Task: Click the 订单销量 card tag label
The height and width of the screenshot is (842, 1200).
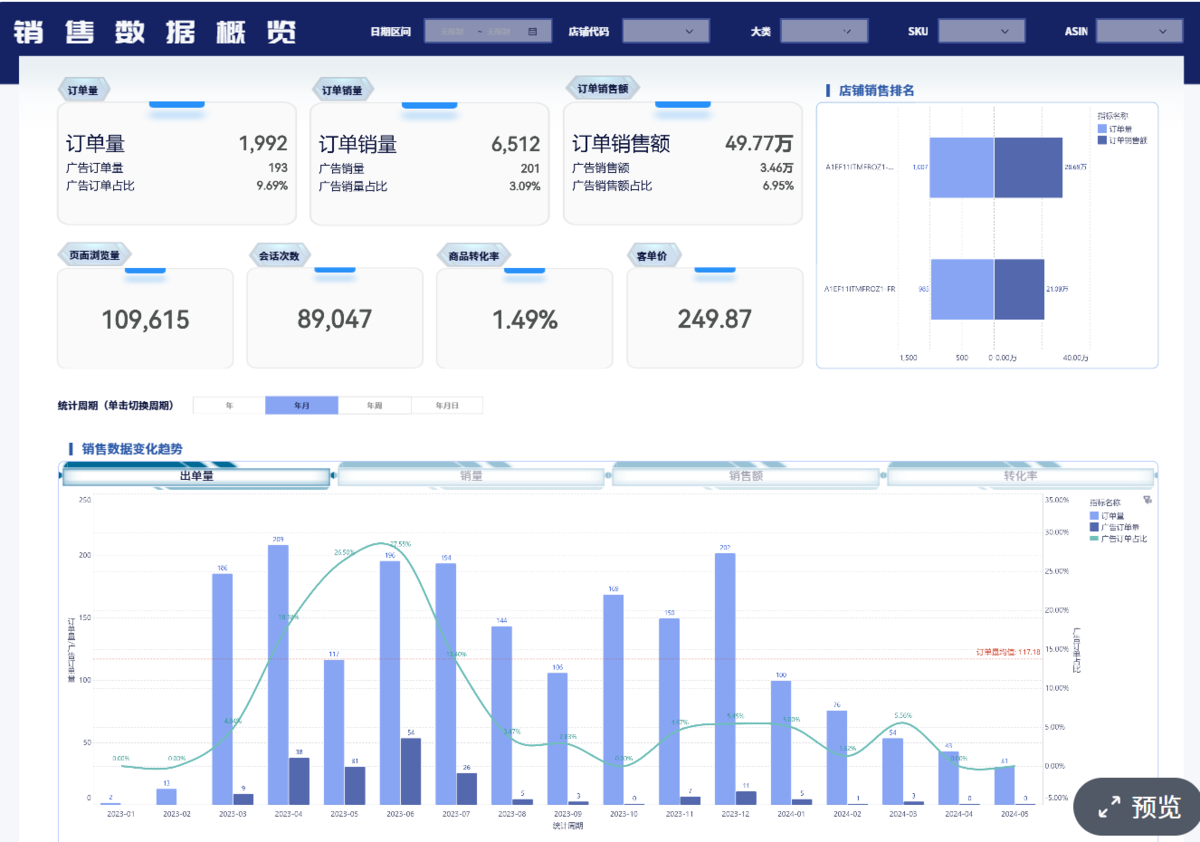Action: click(x=342, y=90)
